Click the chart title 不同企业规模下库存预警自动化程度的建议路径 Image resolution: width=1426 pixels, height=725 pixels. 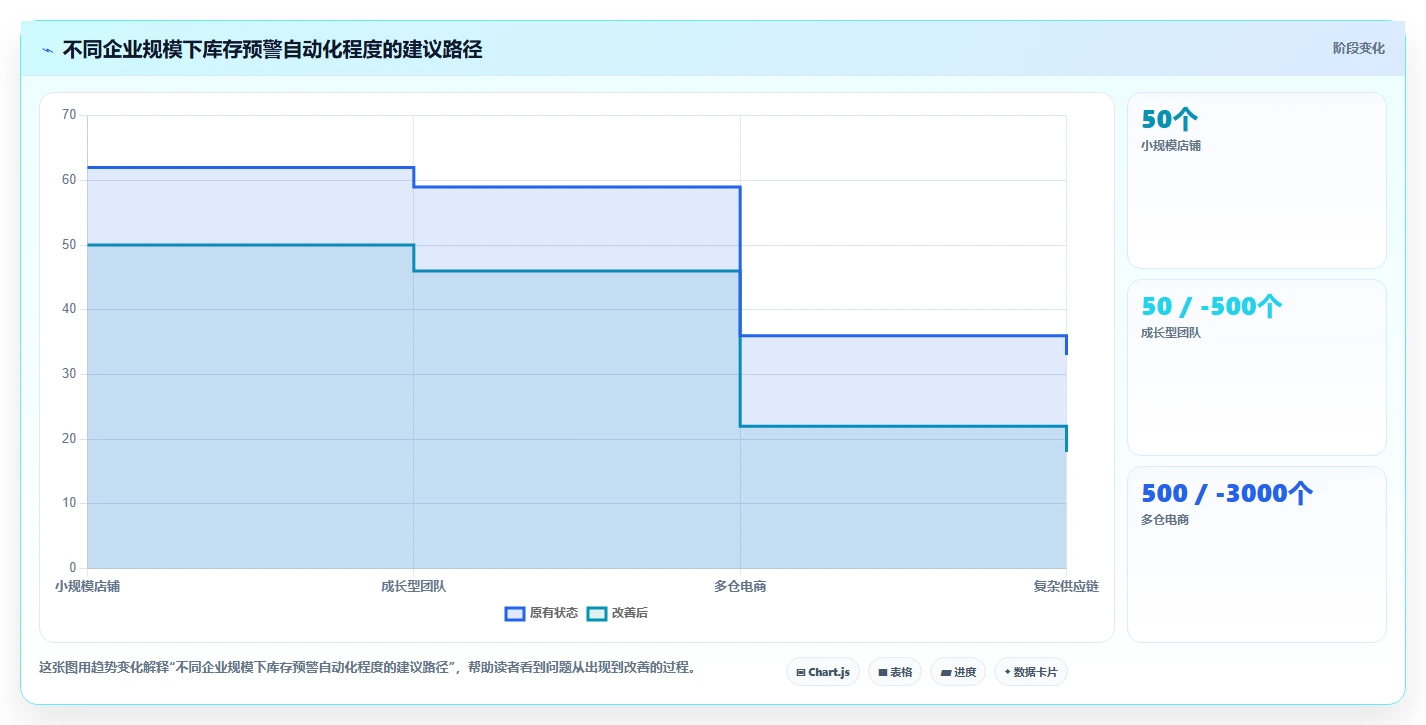272,49
